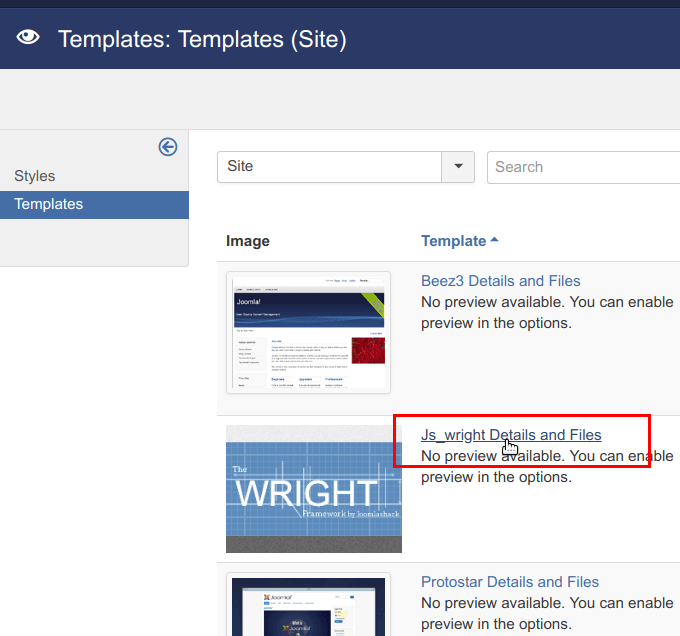Open Beez3 Details and Files link
Screen dimensions: 680x636
click(x=500, y=281)
